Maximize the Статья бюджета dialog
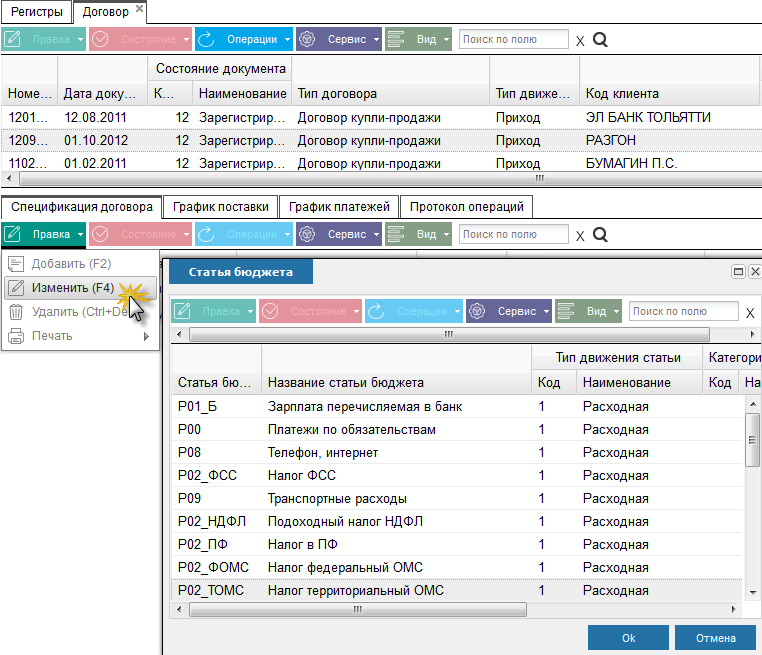 tap(738, 272)
